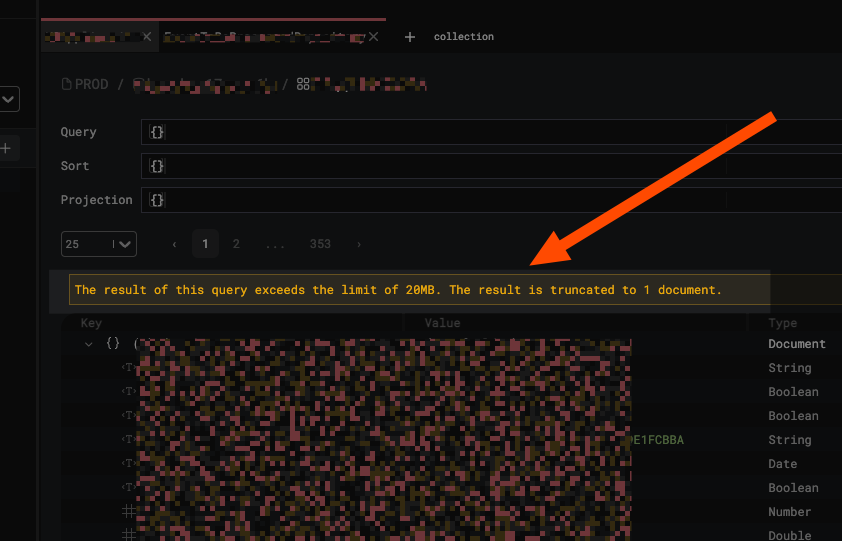Click the Date type cell
Viewport: 842px width, 541px height.
pos(782,464)
